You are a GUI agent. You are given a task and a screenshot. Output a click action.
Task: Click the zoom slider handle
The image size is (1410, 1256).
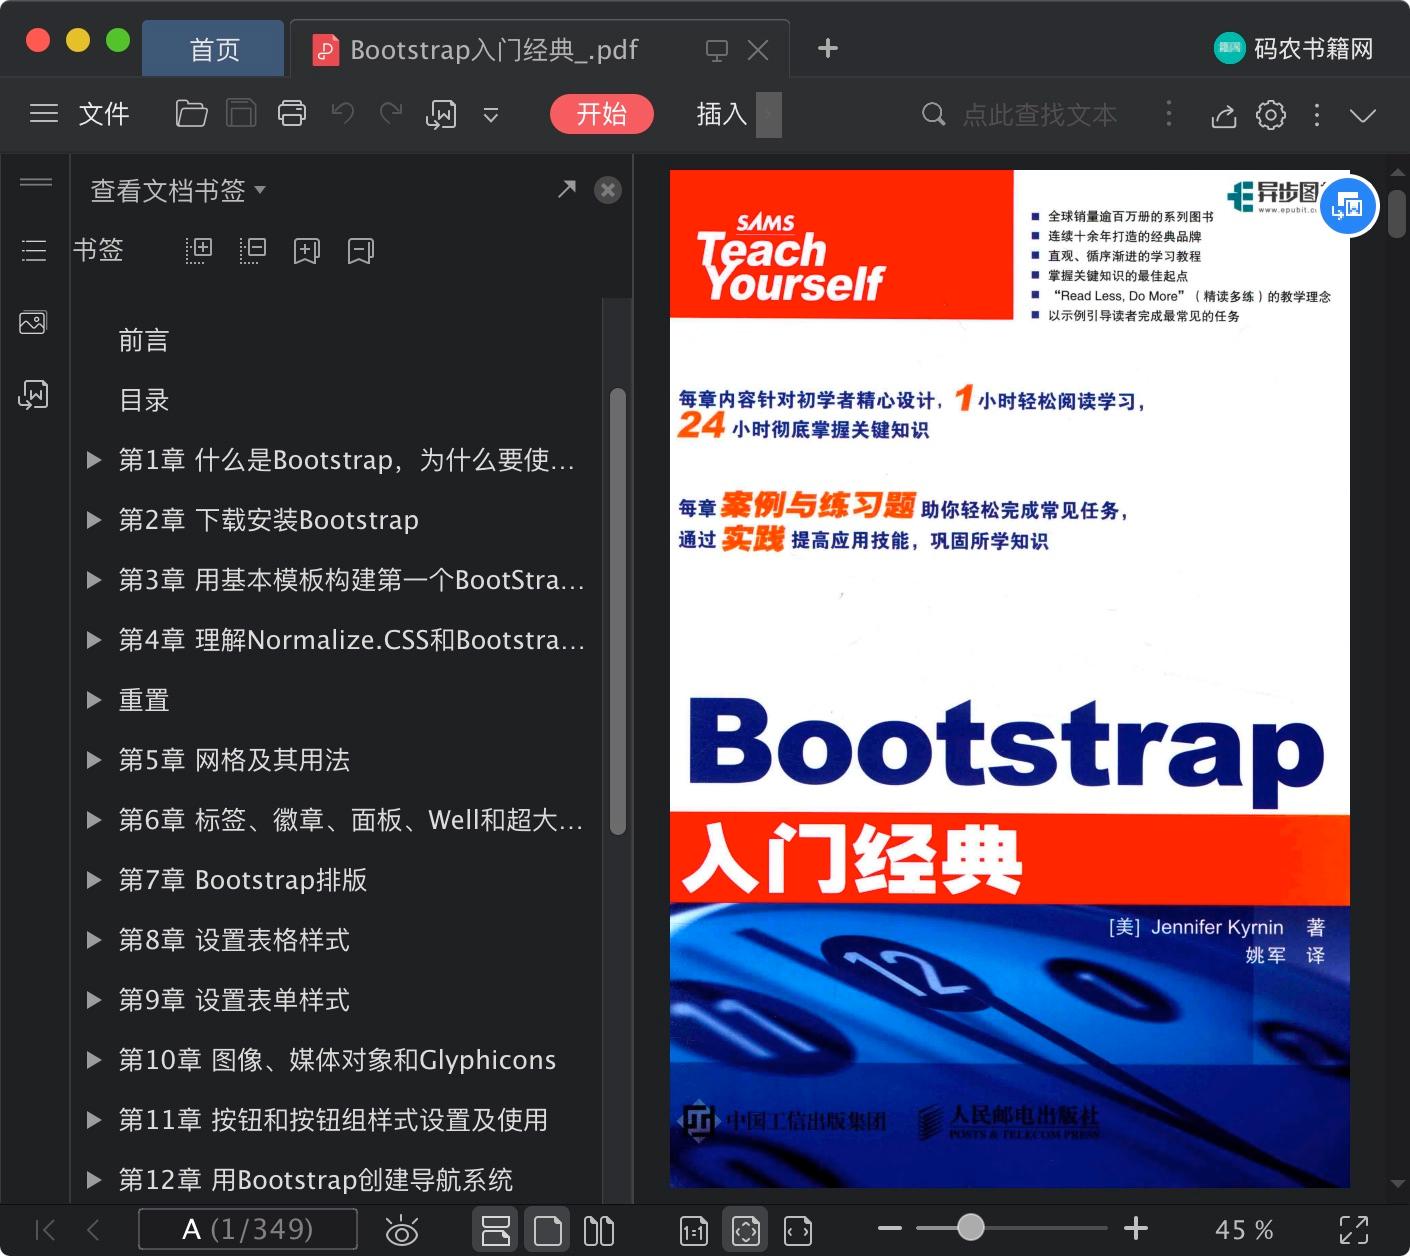[x=970, y=1227]
